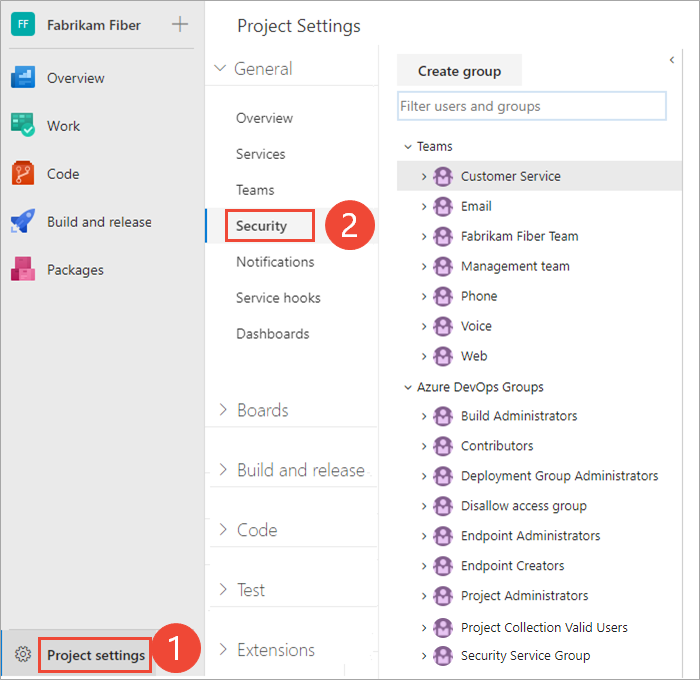Screen dimensions: 700x689
Task: Open the Work hub label
Action: (63, 125)
